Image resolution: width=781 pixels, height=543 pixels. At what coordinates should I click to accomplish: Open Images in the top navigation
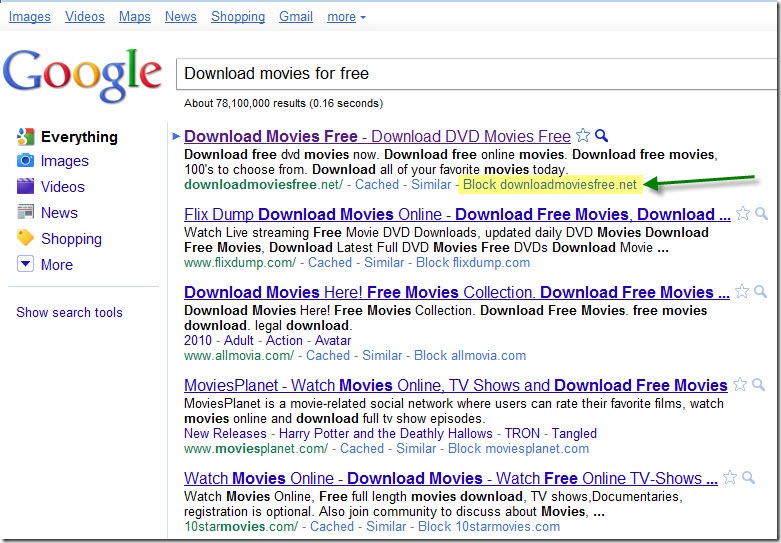[29, 16]
